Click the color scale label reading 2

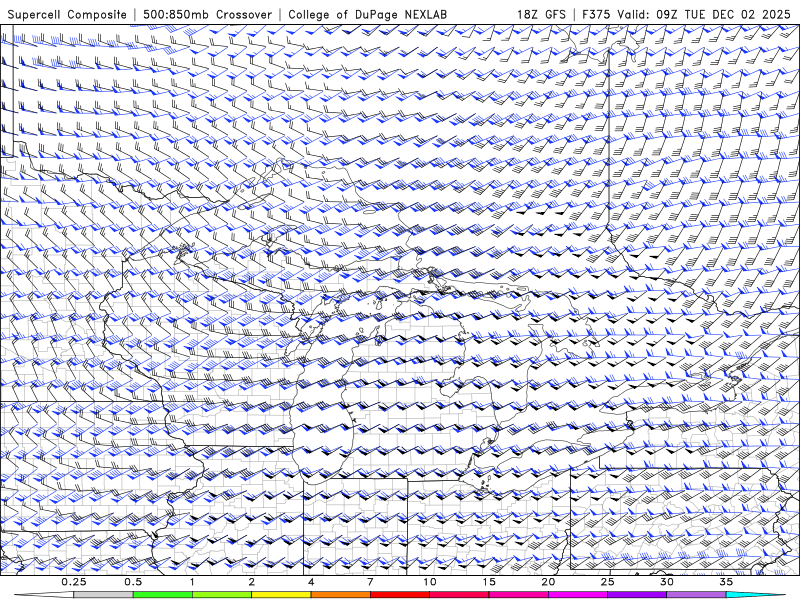point(252,582)
